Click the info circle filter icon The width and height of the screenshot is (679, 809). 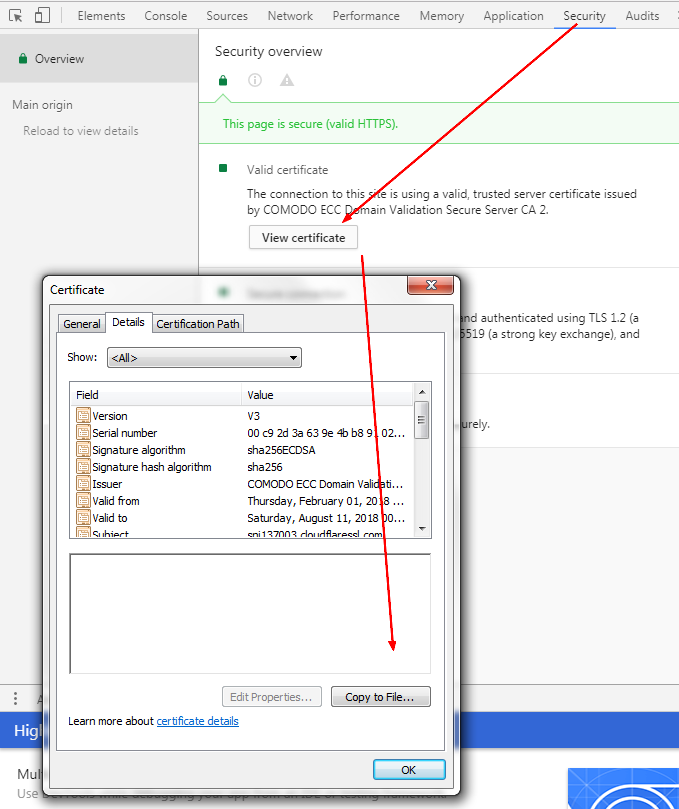(x=255, y=80)
